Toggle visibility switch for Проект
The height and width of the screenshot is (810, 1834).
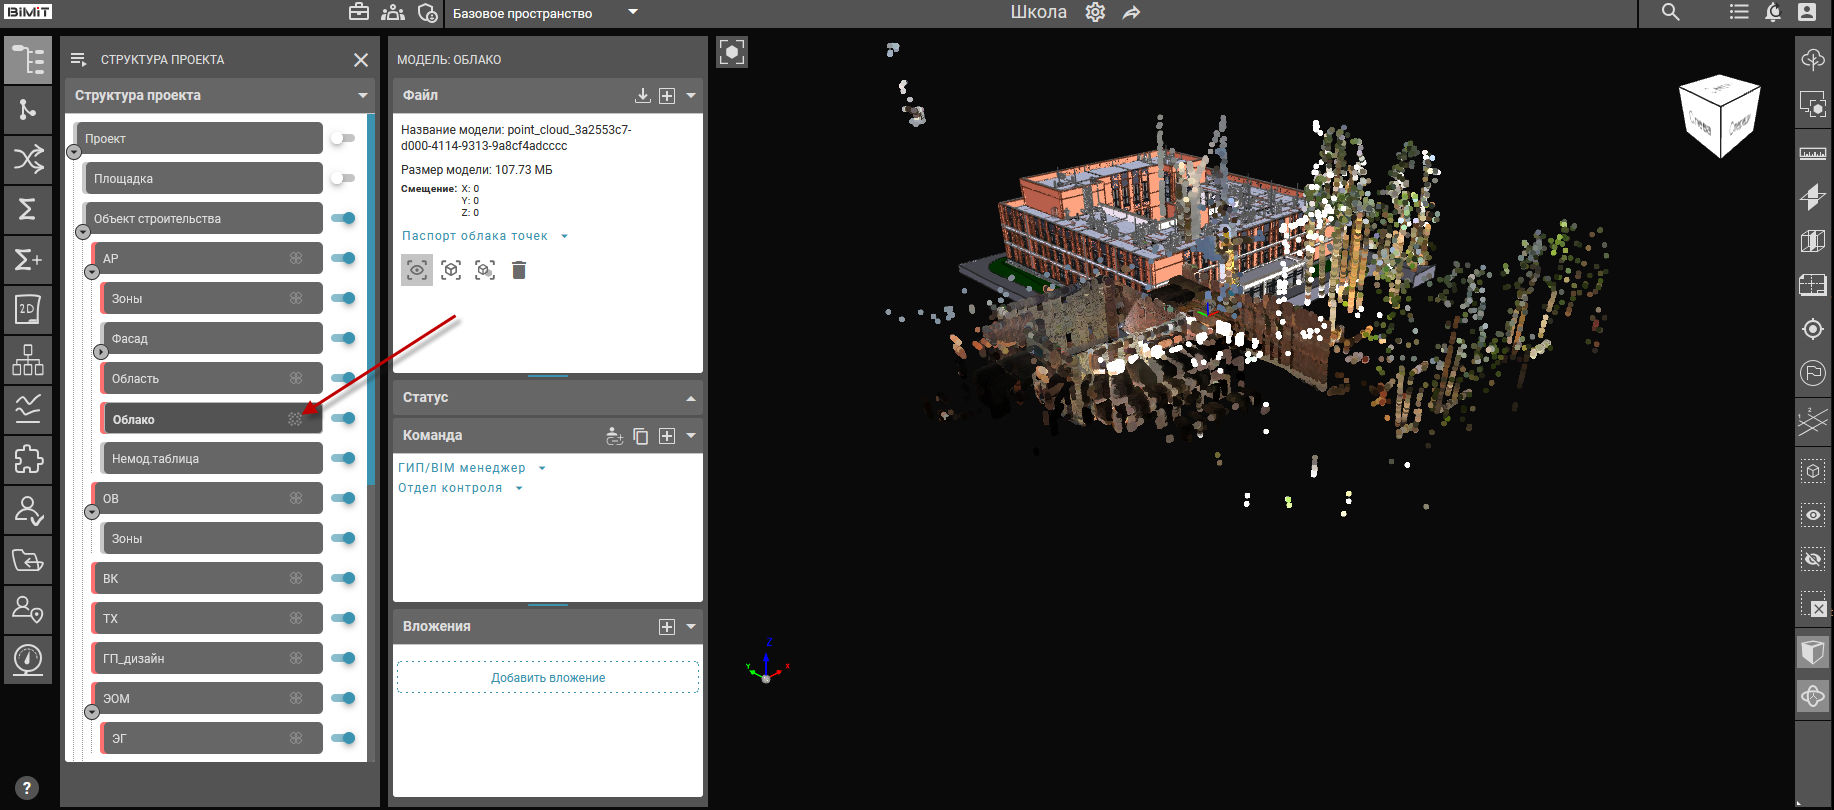click(343, 138)
